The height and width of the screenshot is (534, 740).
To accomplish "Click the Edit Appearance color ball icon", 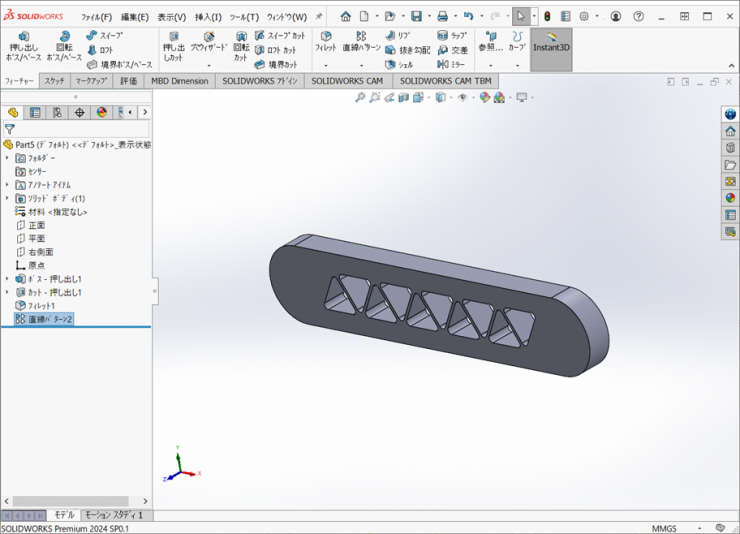I will 485,98.
